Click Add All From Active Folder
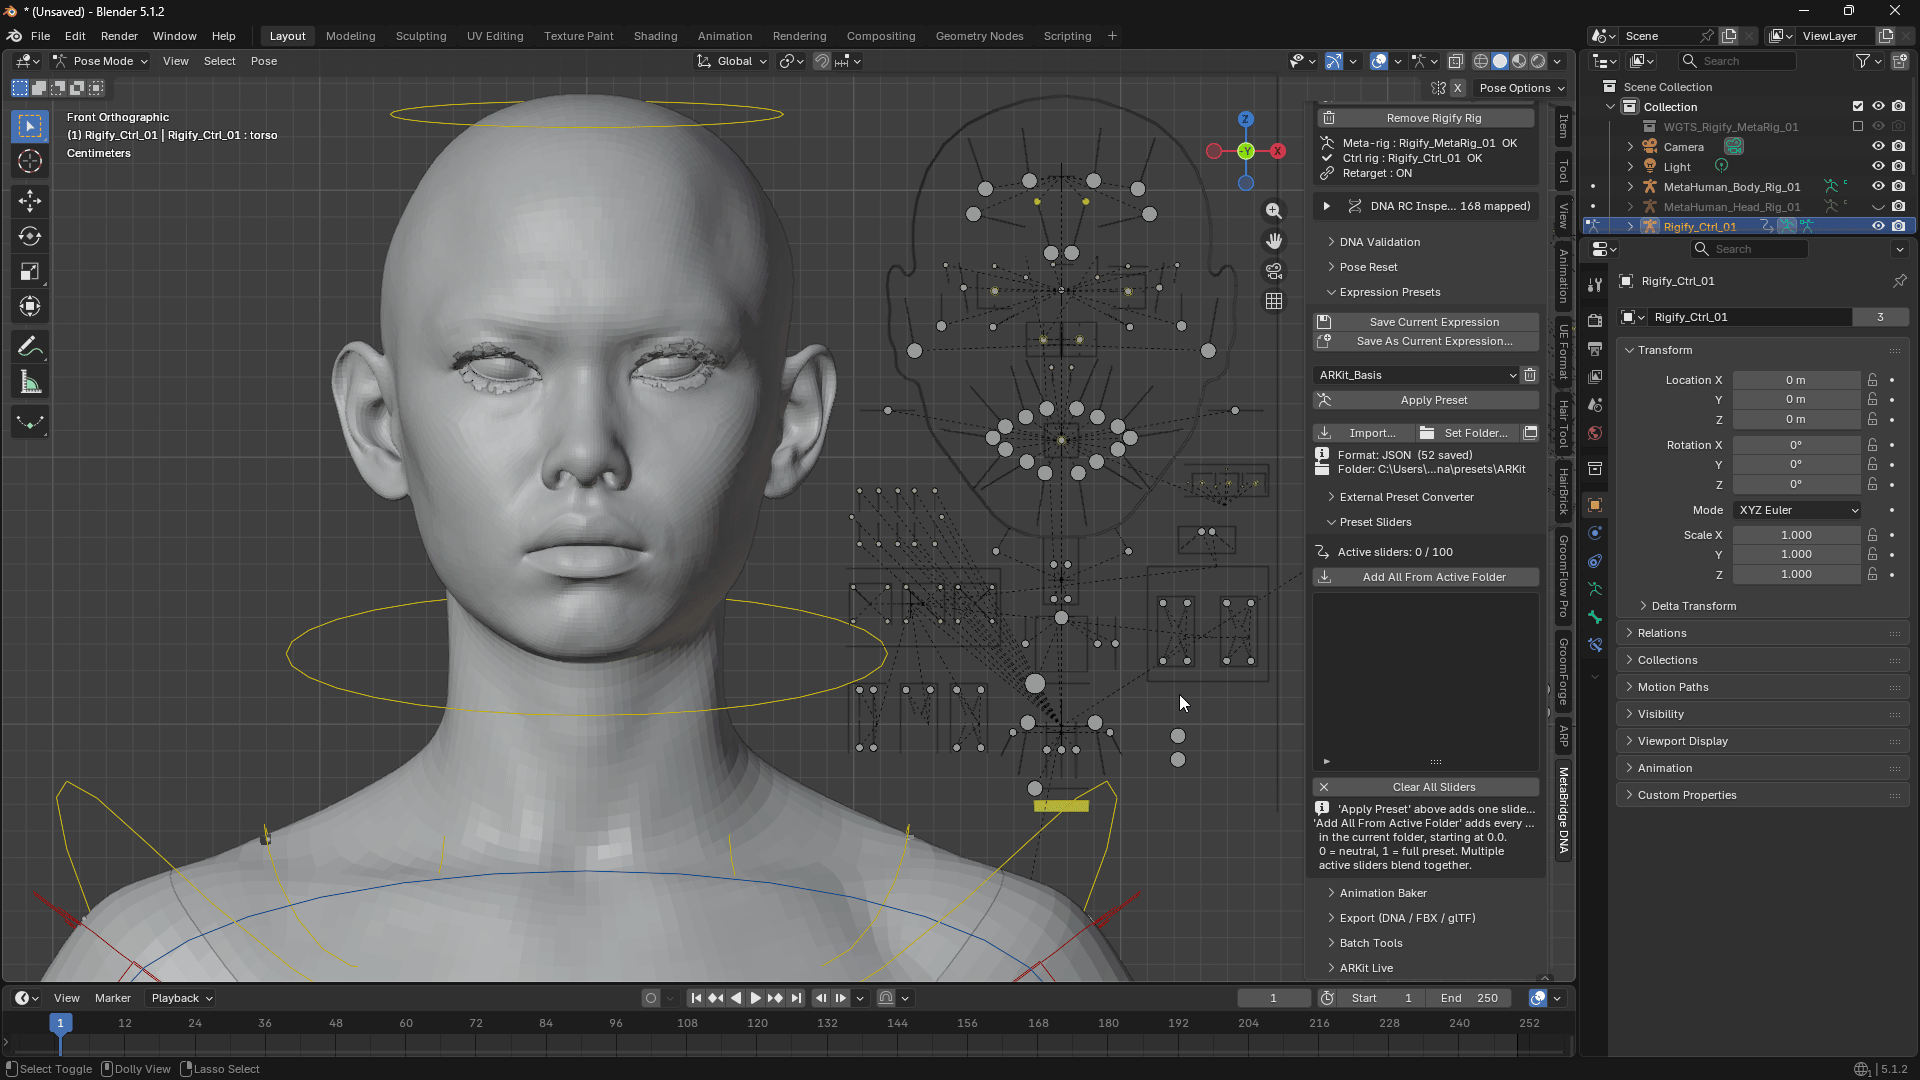 (x=1426, y=577)
